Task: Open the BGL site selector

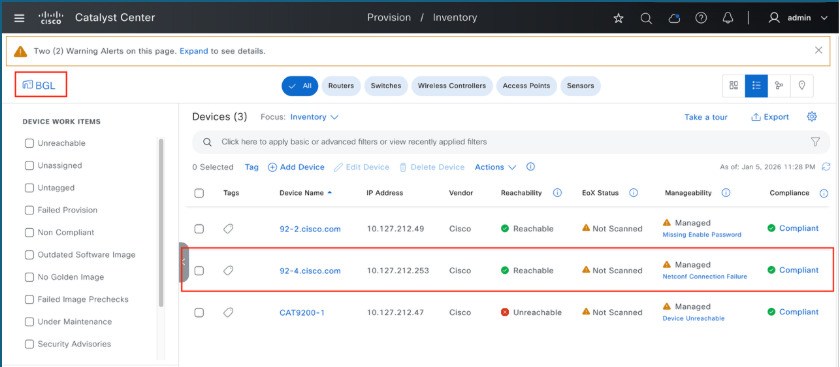Action: 39,85
